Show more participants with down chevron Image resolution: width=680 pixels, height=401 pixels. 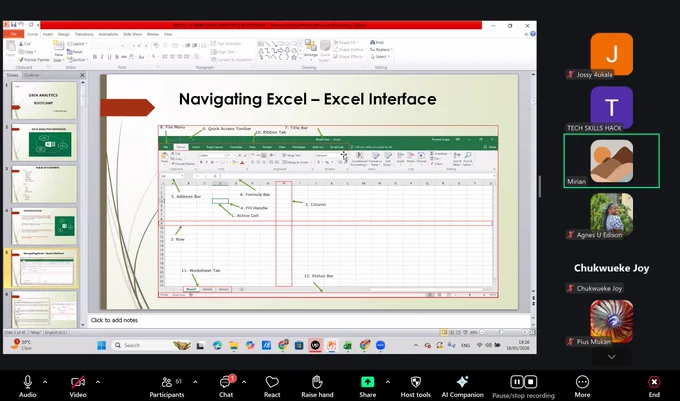(x=611, y=357)
